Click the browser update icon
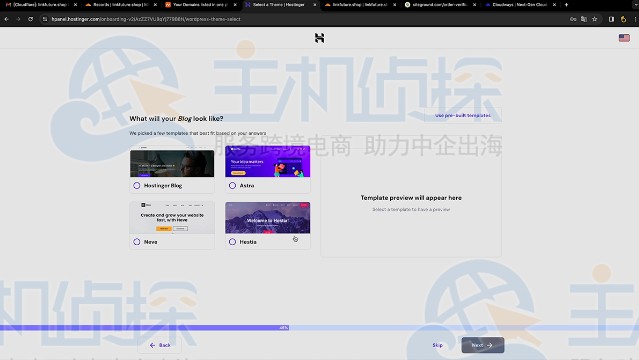The image size is (639, 360). [x=623, y=19]
